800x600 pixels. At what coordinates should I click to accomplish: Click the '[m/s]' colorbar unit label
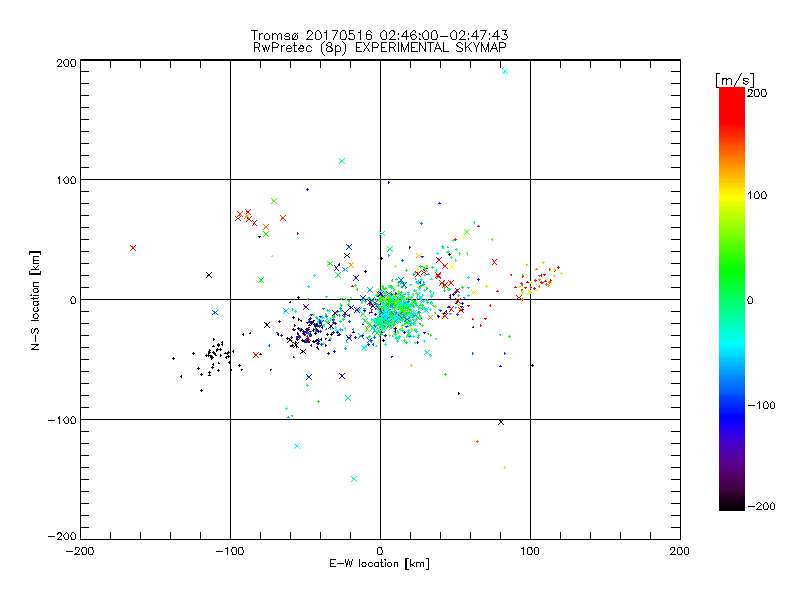point(735,80)
